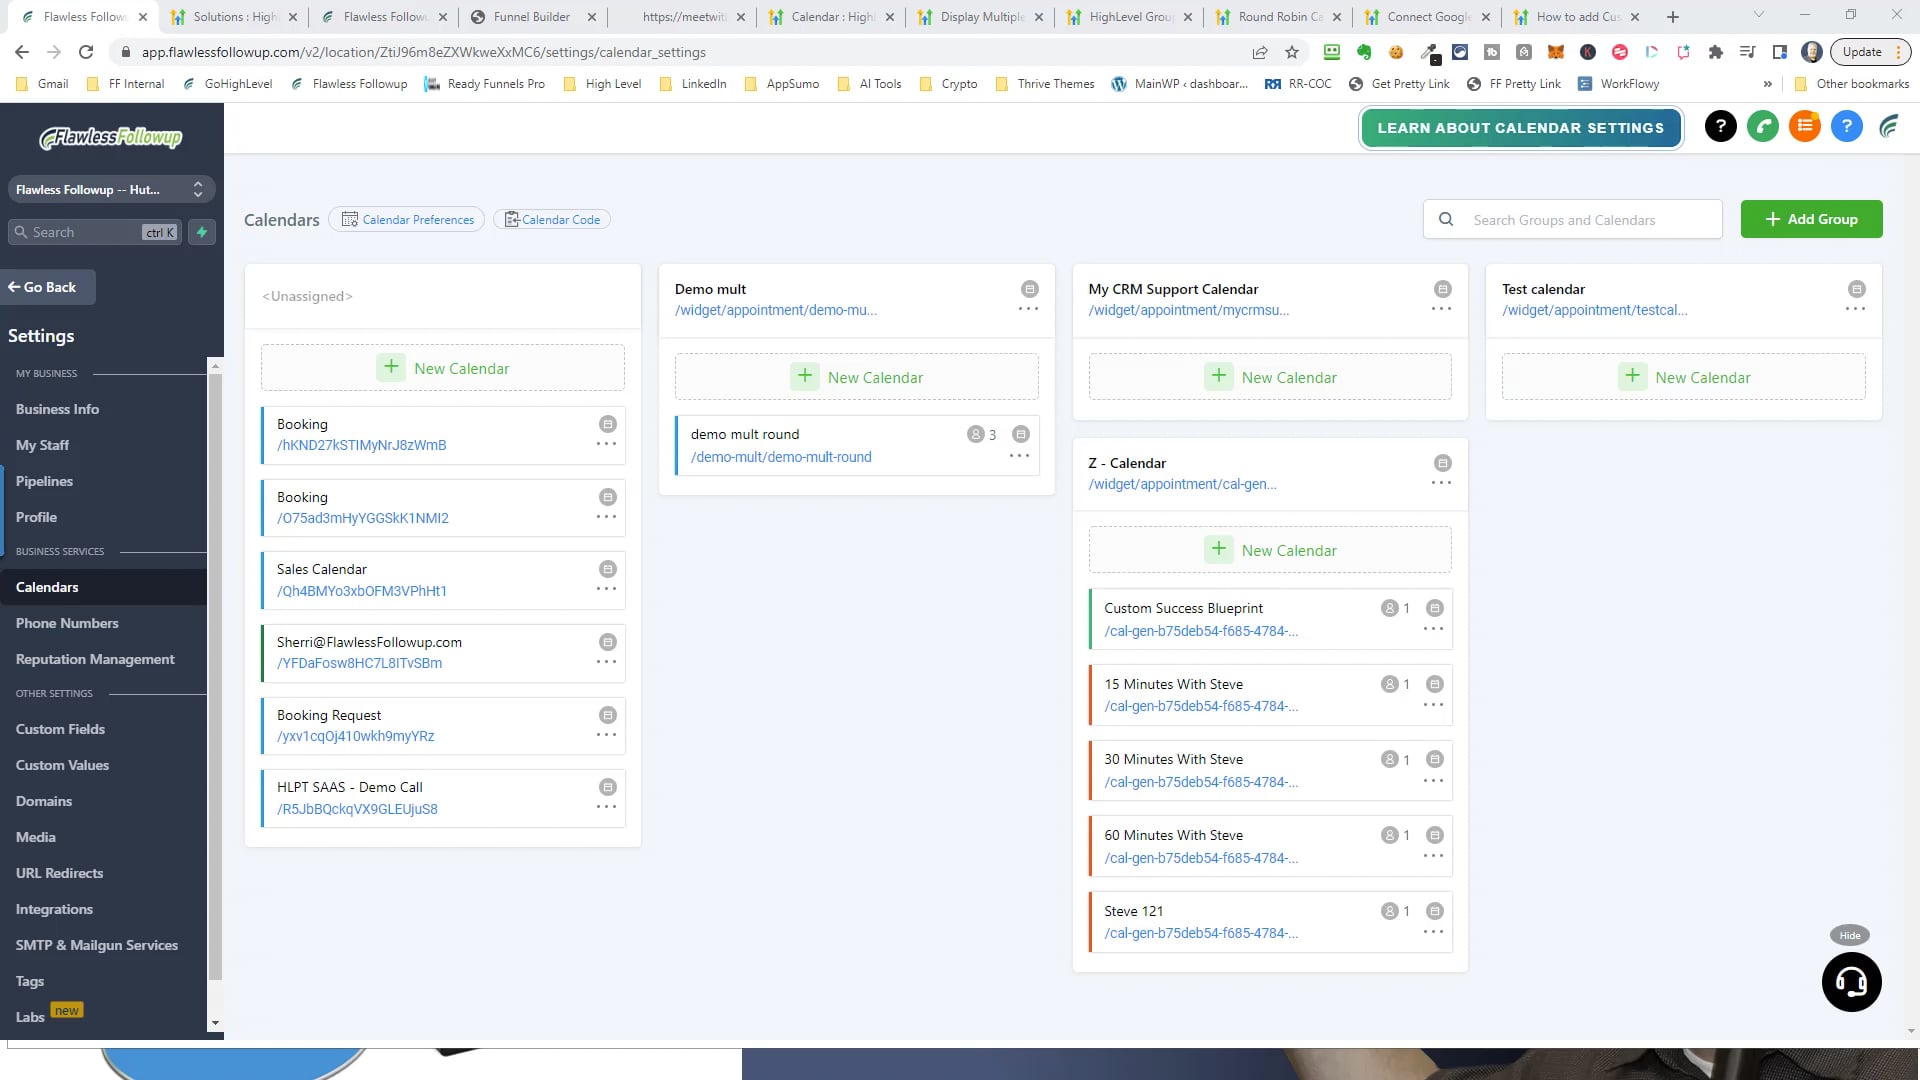The image size is (1920, 1080).
Task: Click the icon on the Custom Success Blueprint card
Action: [1434, 608]
